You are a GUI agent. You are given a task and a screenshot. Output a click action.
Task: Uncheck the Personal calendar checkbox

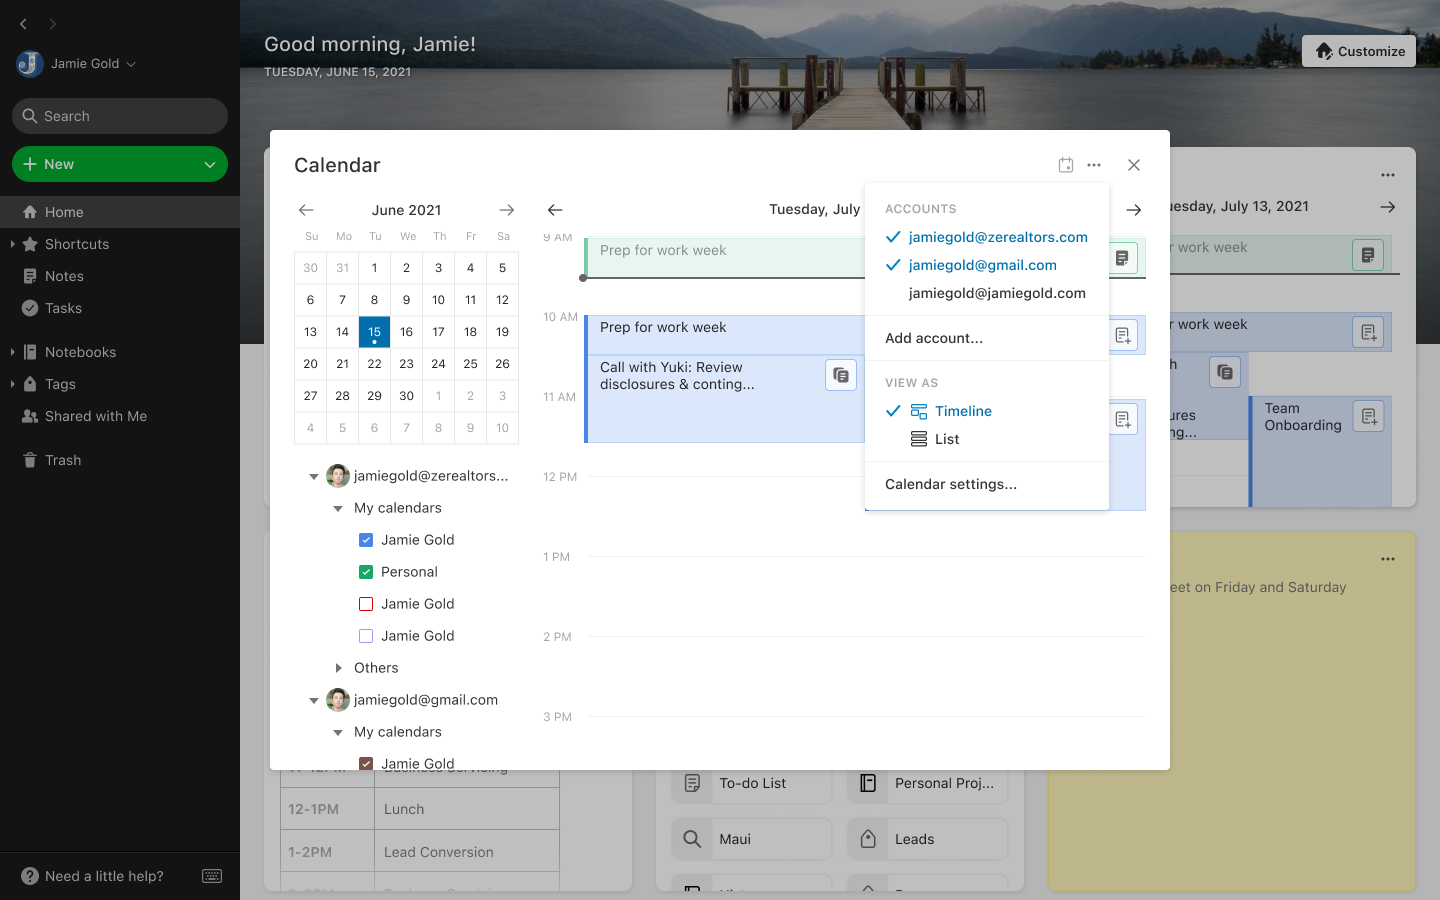click(x=366, y=572)
